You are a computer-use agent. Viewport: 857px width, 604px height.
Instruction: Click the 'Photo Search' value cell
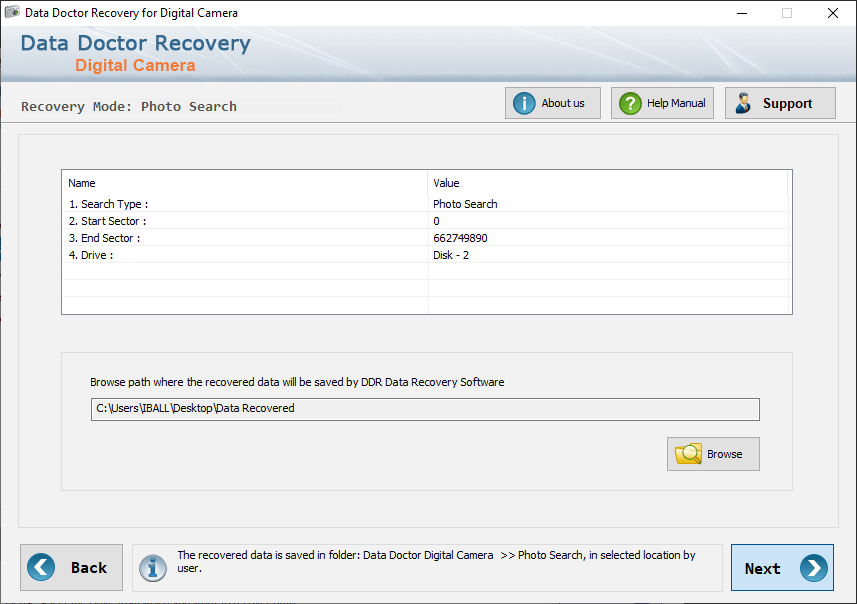coord(465,204)
